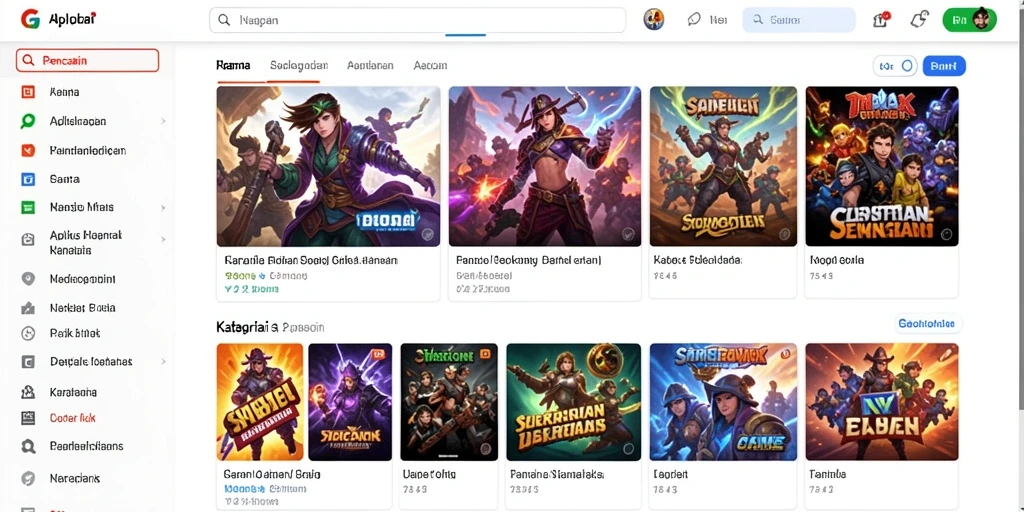Click the card title starting with Nopd
This screenshot has height=512, width=1024.
click(x=837, y=260)
